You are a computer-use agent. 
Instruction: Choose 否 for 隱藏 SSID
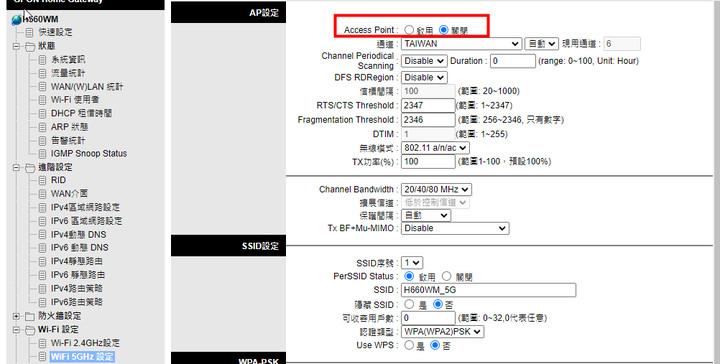[438, 304]
